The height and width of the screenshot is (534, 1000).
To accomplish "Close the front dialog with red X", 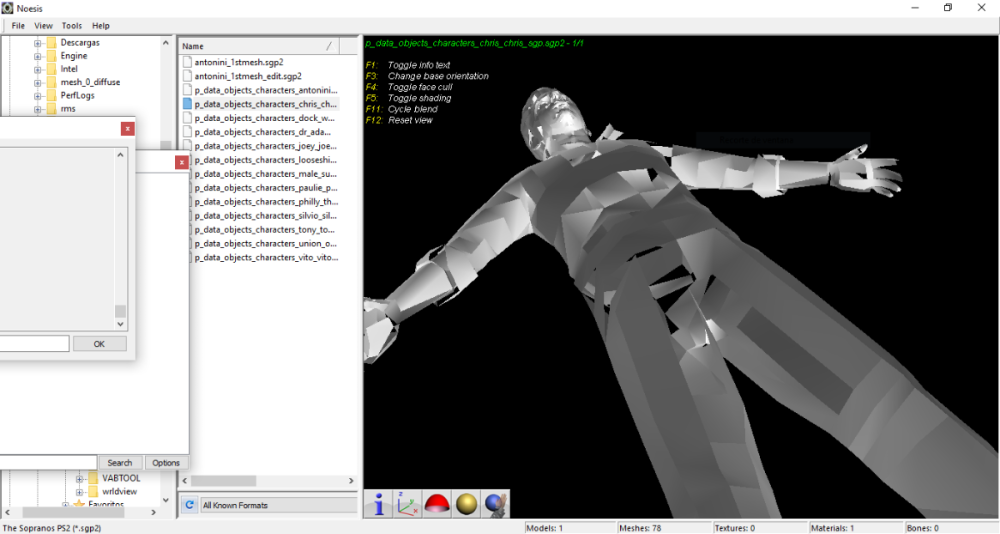I will pyautogui.click(x=127, y=128).
